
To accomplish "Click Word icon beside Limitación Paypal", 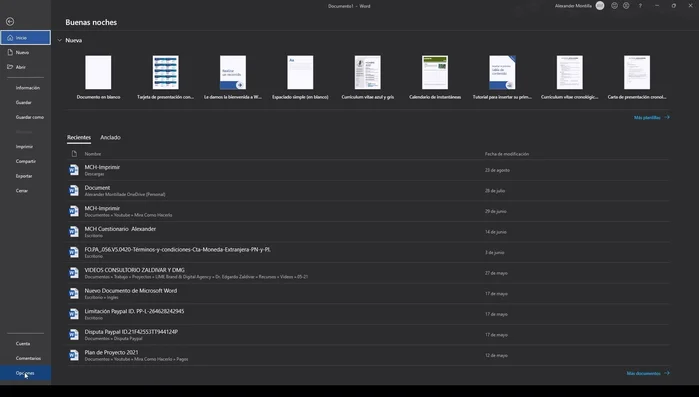I will (x=74, y=314).
